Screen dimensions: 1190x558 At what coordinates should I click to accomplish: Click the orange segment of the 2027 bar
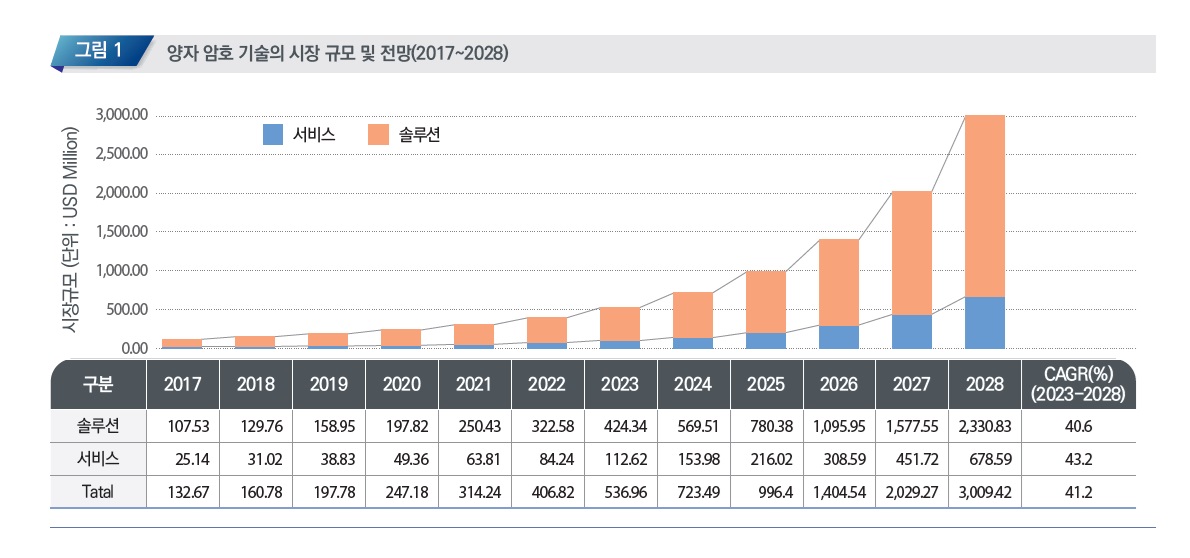pyautogui.click(x=911, y=252)
